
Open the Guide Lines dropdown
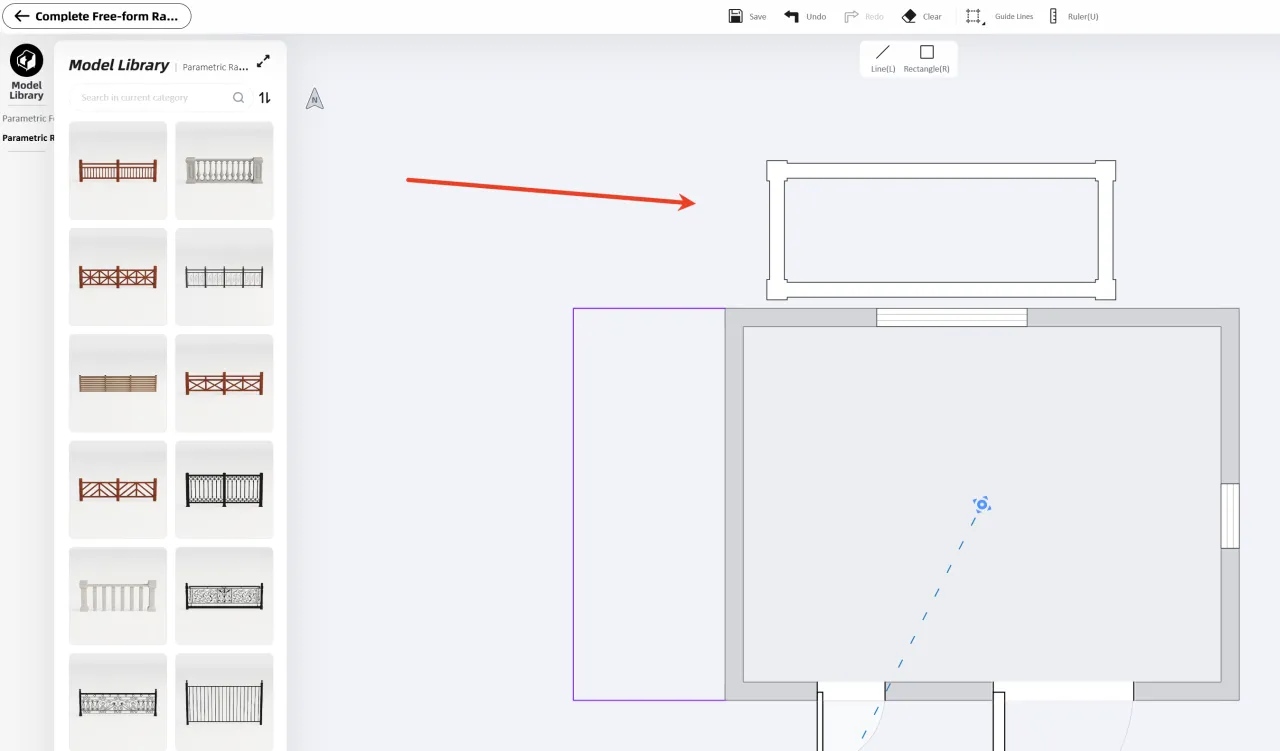(975, 17)
